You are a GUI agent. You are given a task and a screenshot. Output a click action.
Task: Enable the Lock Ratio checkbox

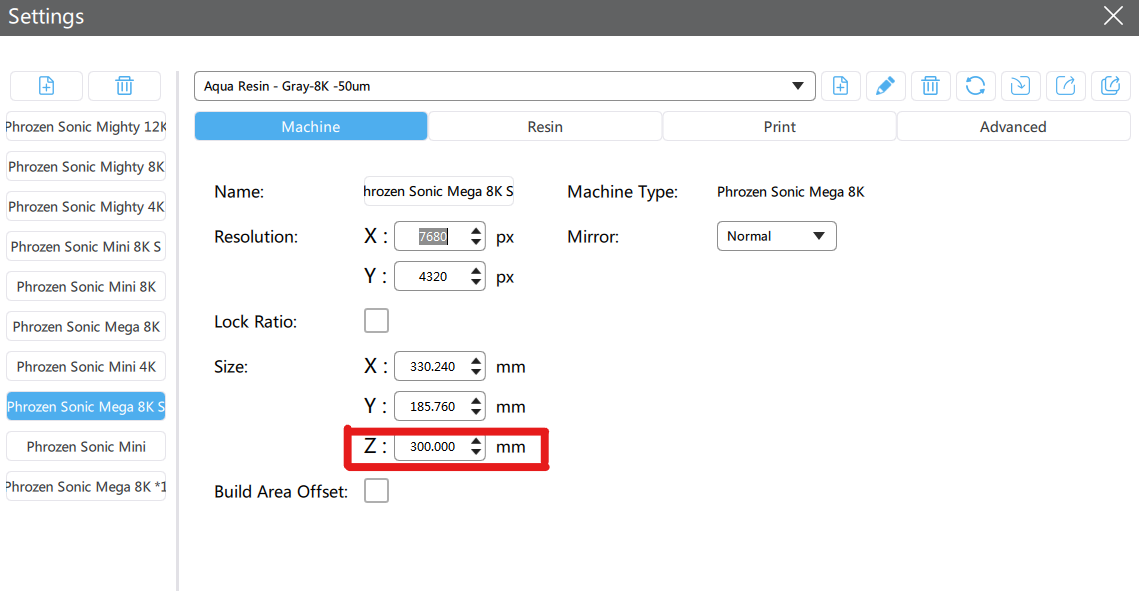point(376,321)
